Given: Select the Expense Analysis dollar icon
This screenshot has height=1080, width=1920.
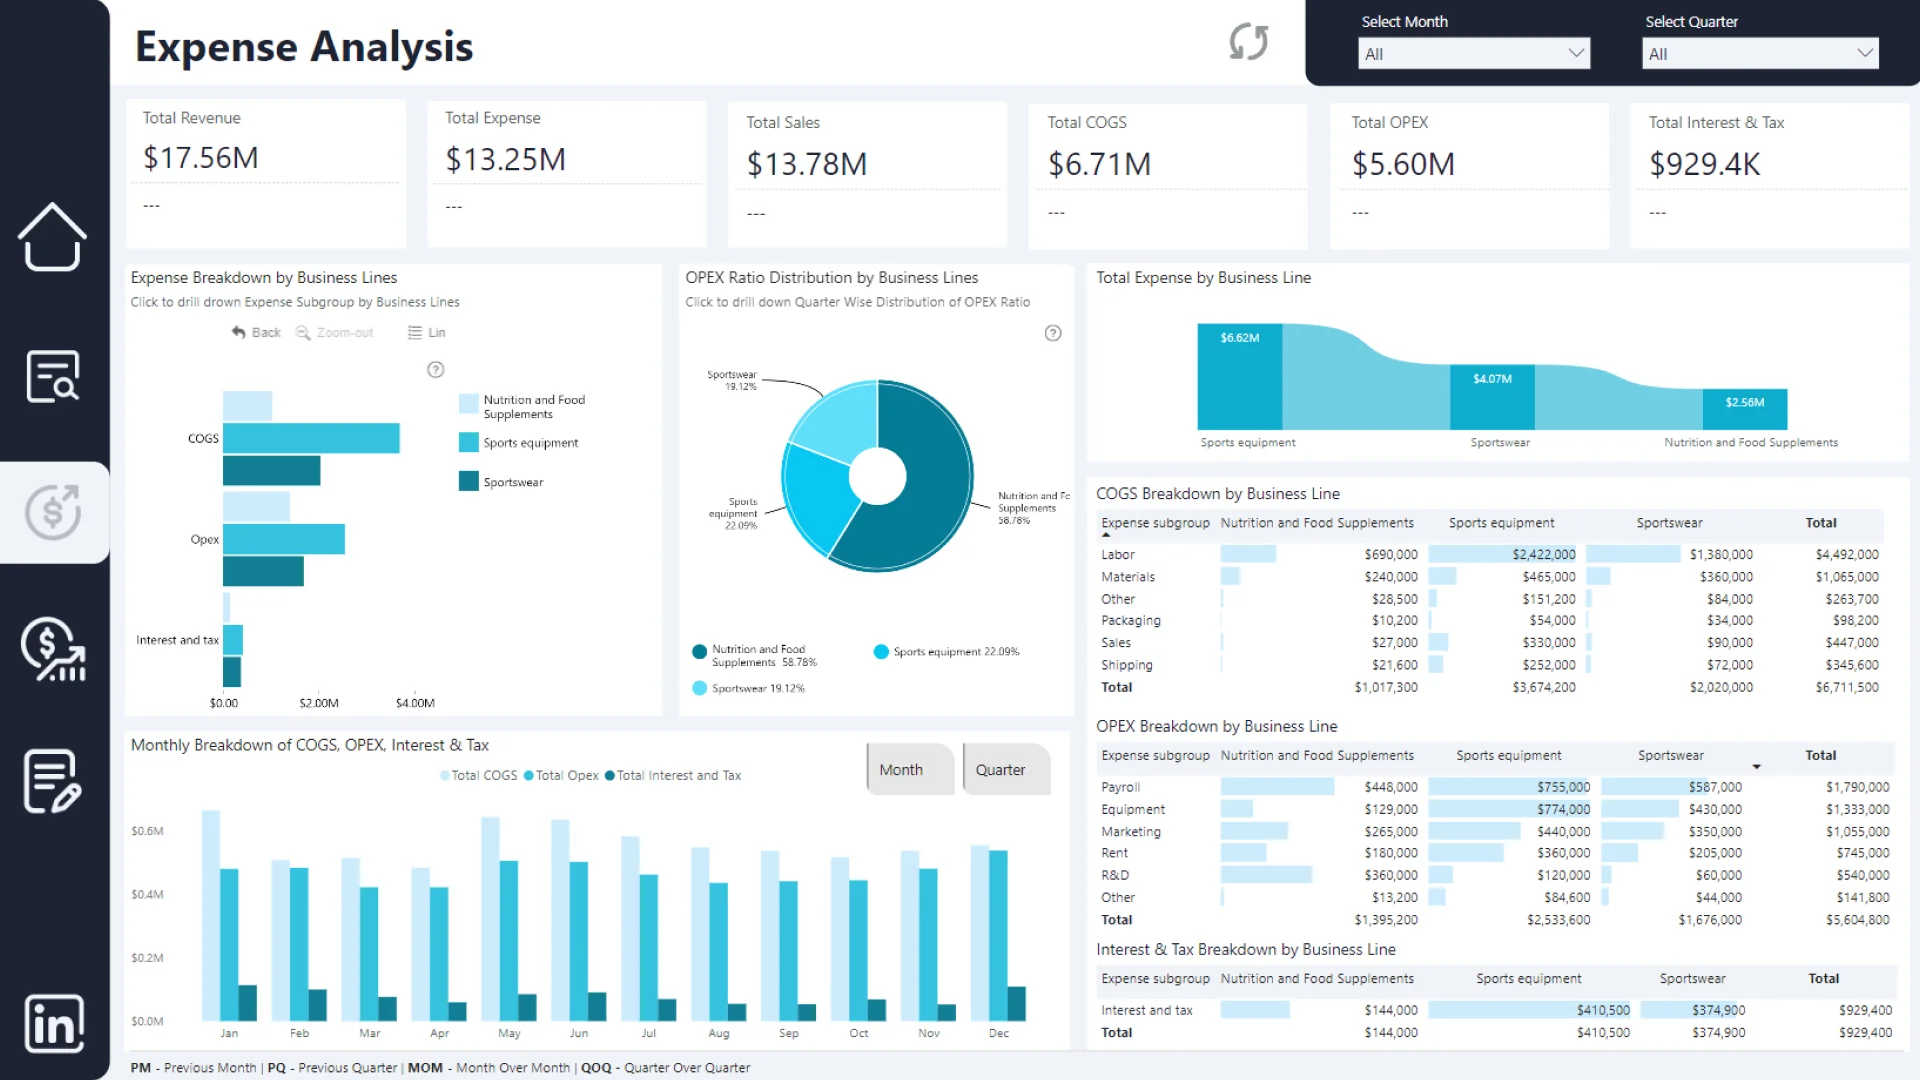Looking at the screenshot, I should [53, 512].
